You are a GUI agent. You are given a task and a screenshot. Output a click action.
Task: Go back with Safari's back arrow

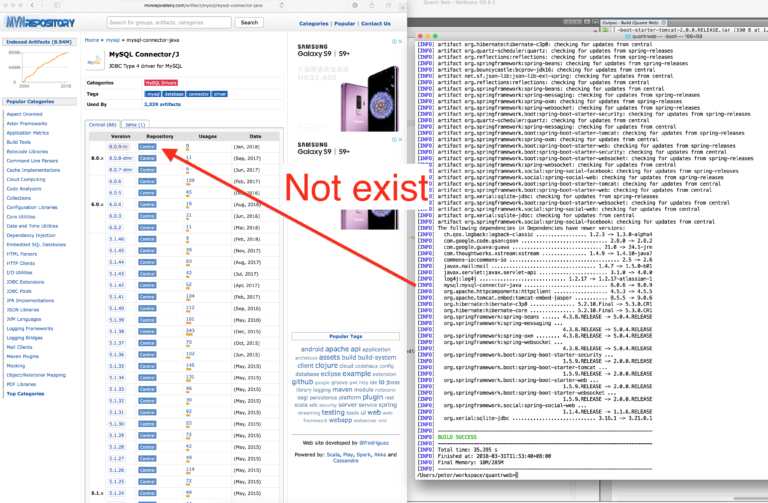point(32,5)
